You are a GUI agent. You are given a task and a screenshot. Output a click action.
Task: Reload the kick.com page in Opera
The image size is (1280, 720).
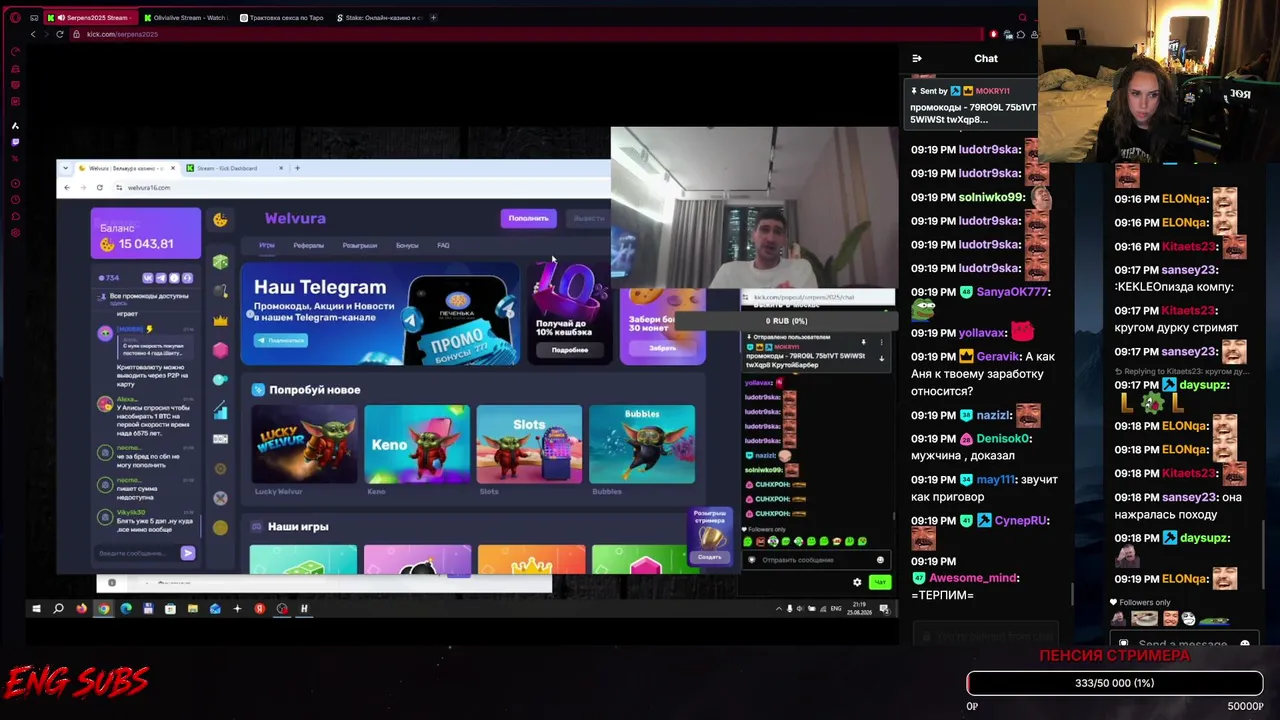[60, 34]
